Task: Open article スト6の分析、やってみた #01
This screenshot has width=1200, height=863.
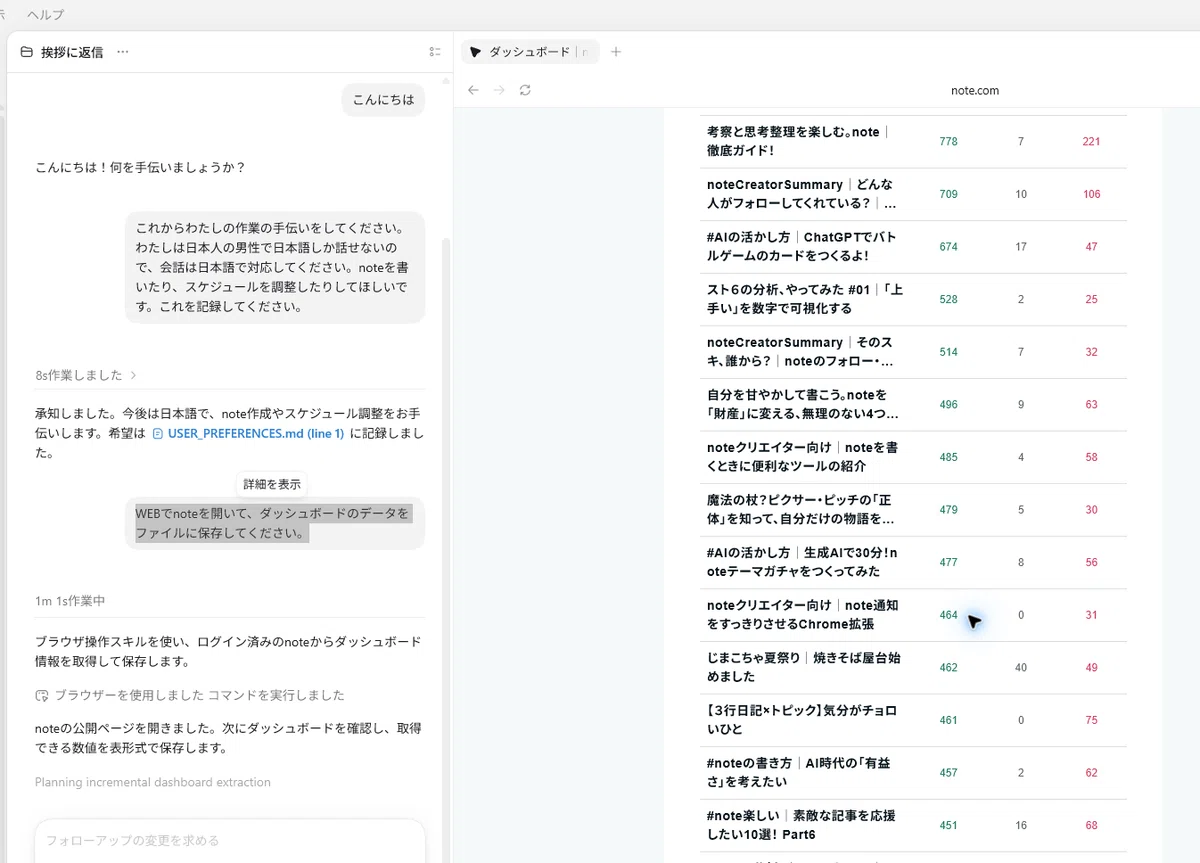Action: 805,299
